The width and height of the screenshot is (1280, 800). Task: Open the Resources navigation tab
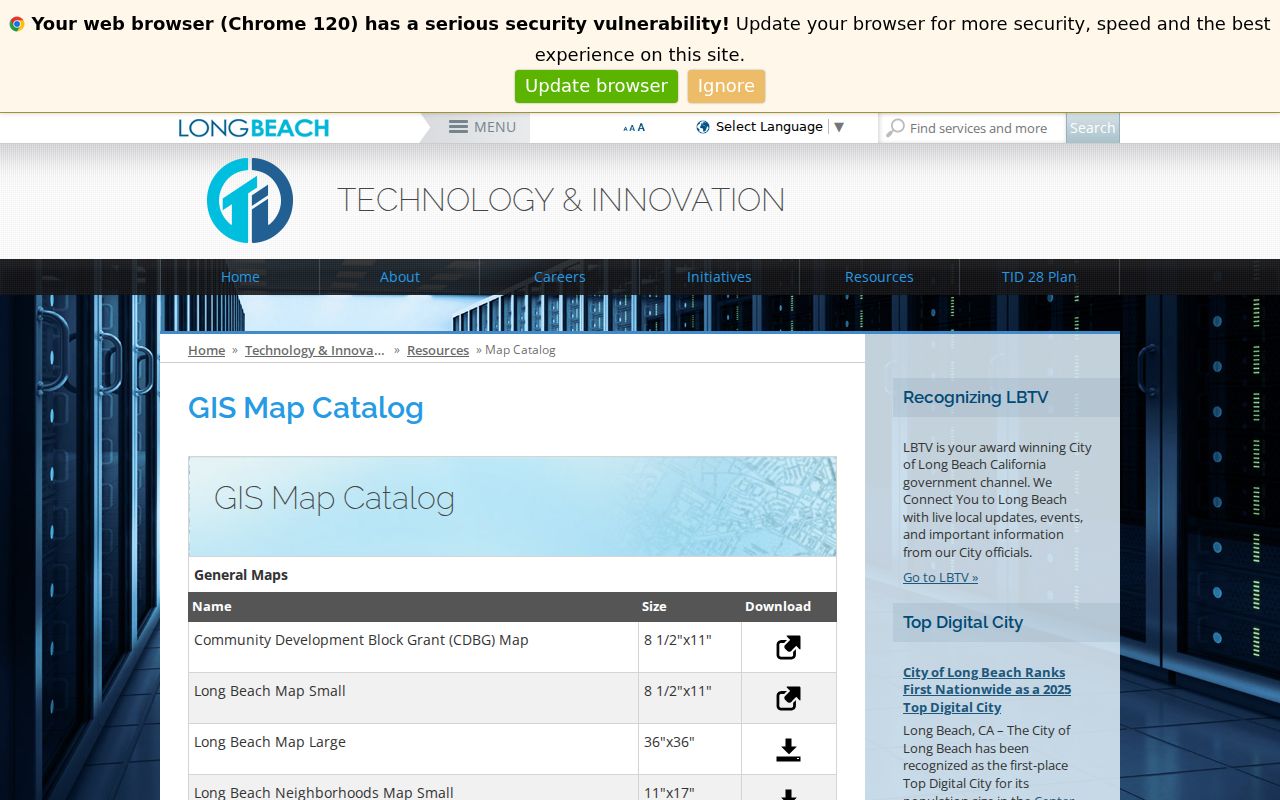click(x=879, y=277)
